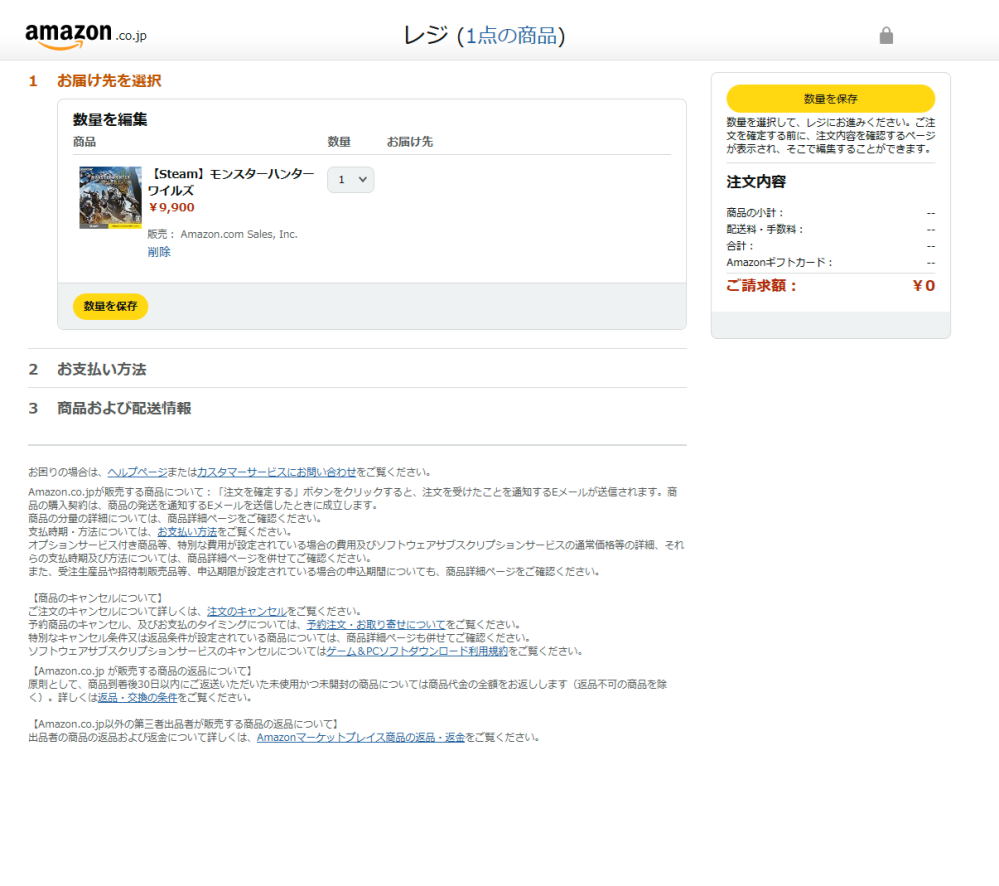The image size is (999, 886).
Task: Click the 商品 column header
Action: (x=84, y=141)
